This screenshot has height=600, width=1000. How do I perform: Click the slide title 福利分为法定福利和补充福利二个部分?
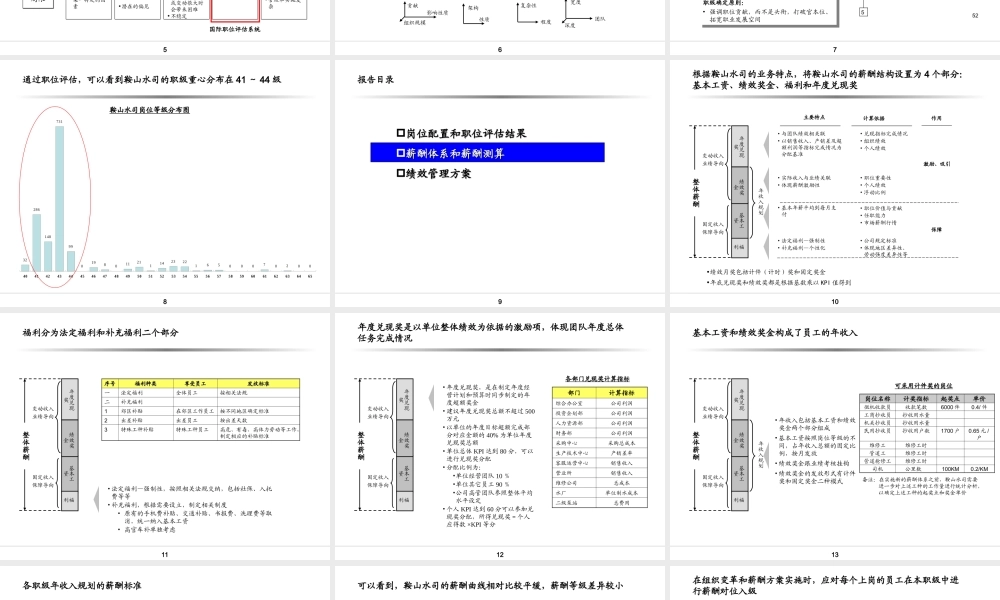click(100, 330)
